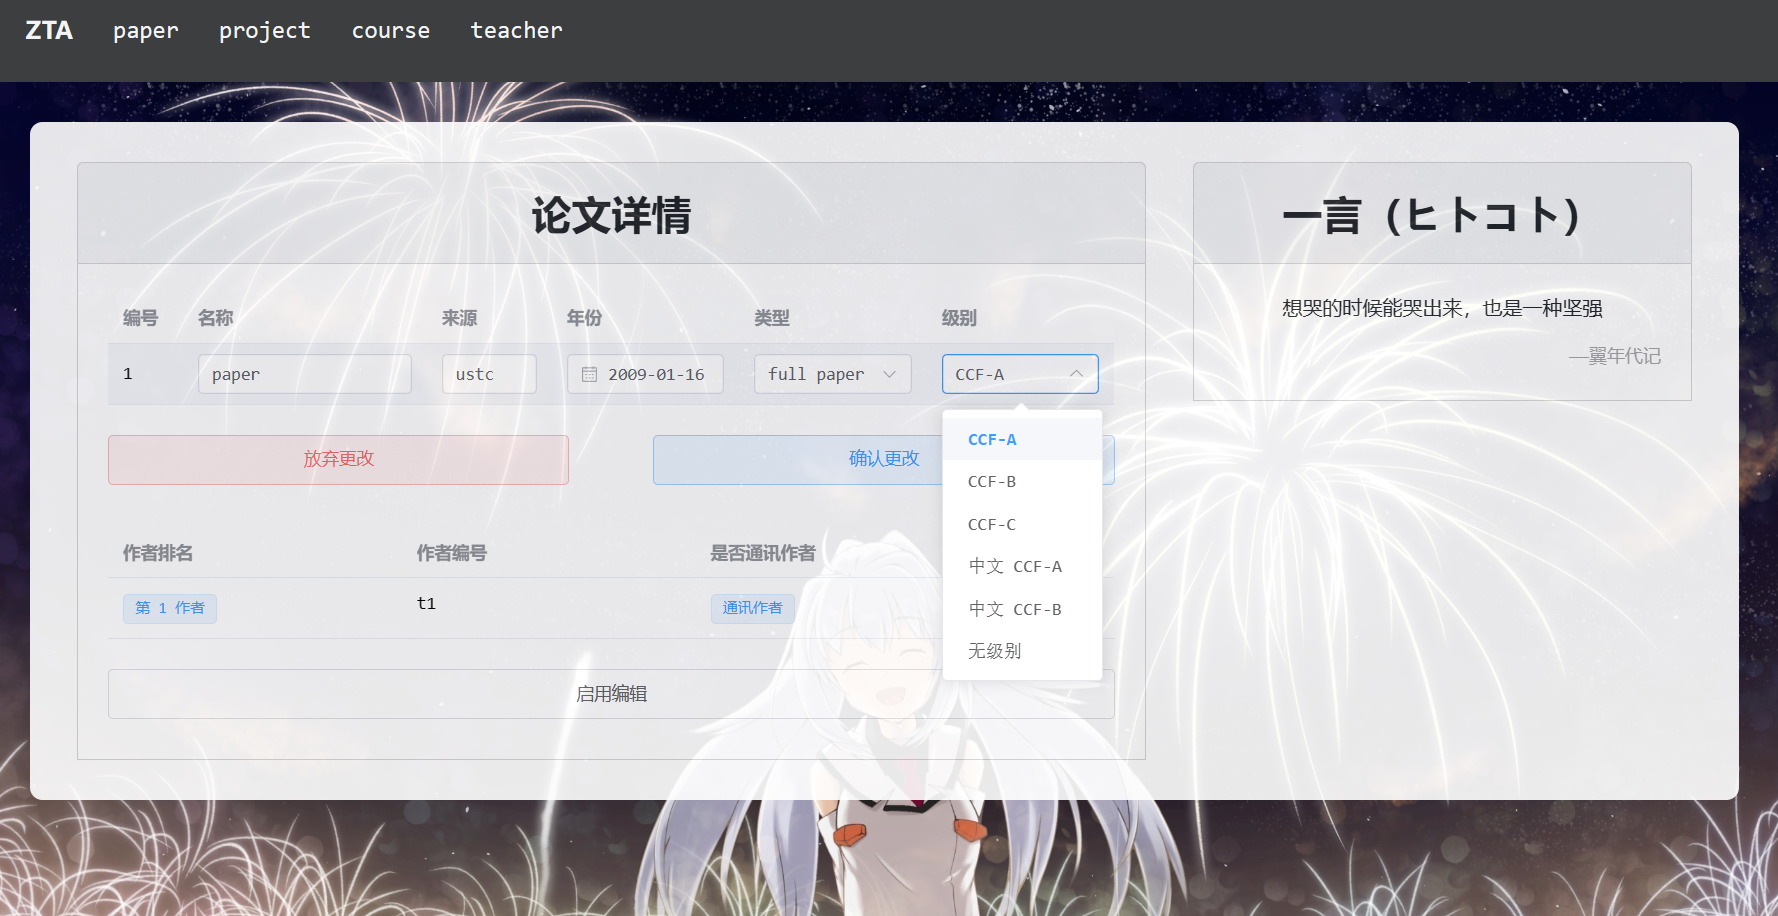
Task: Collapse the CCF-A level dropdown
Action: (1020, 374)
